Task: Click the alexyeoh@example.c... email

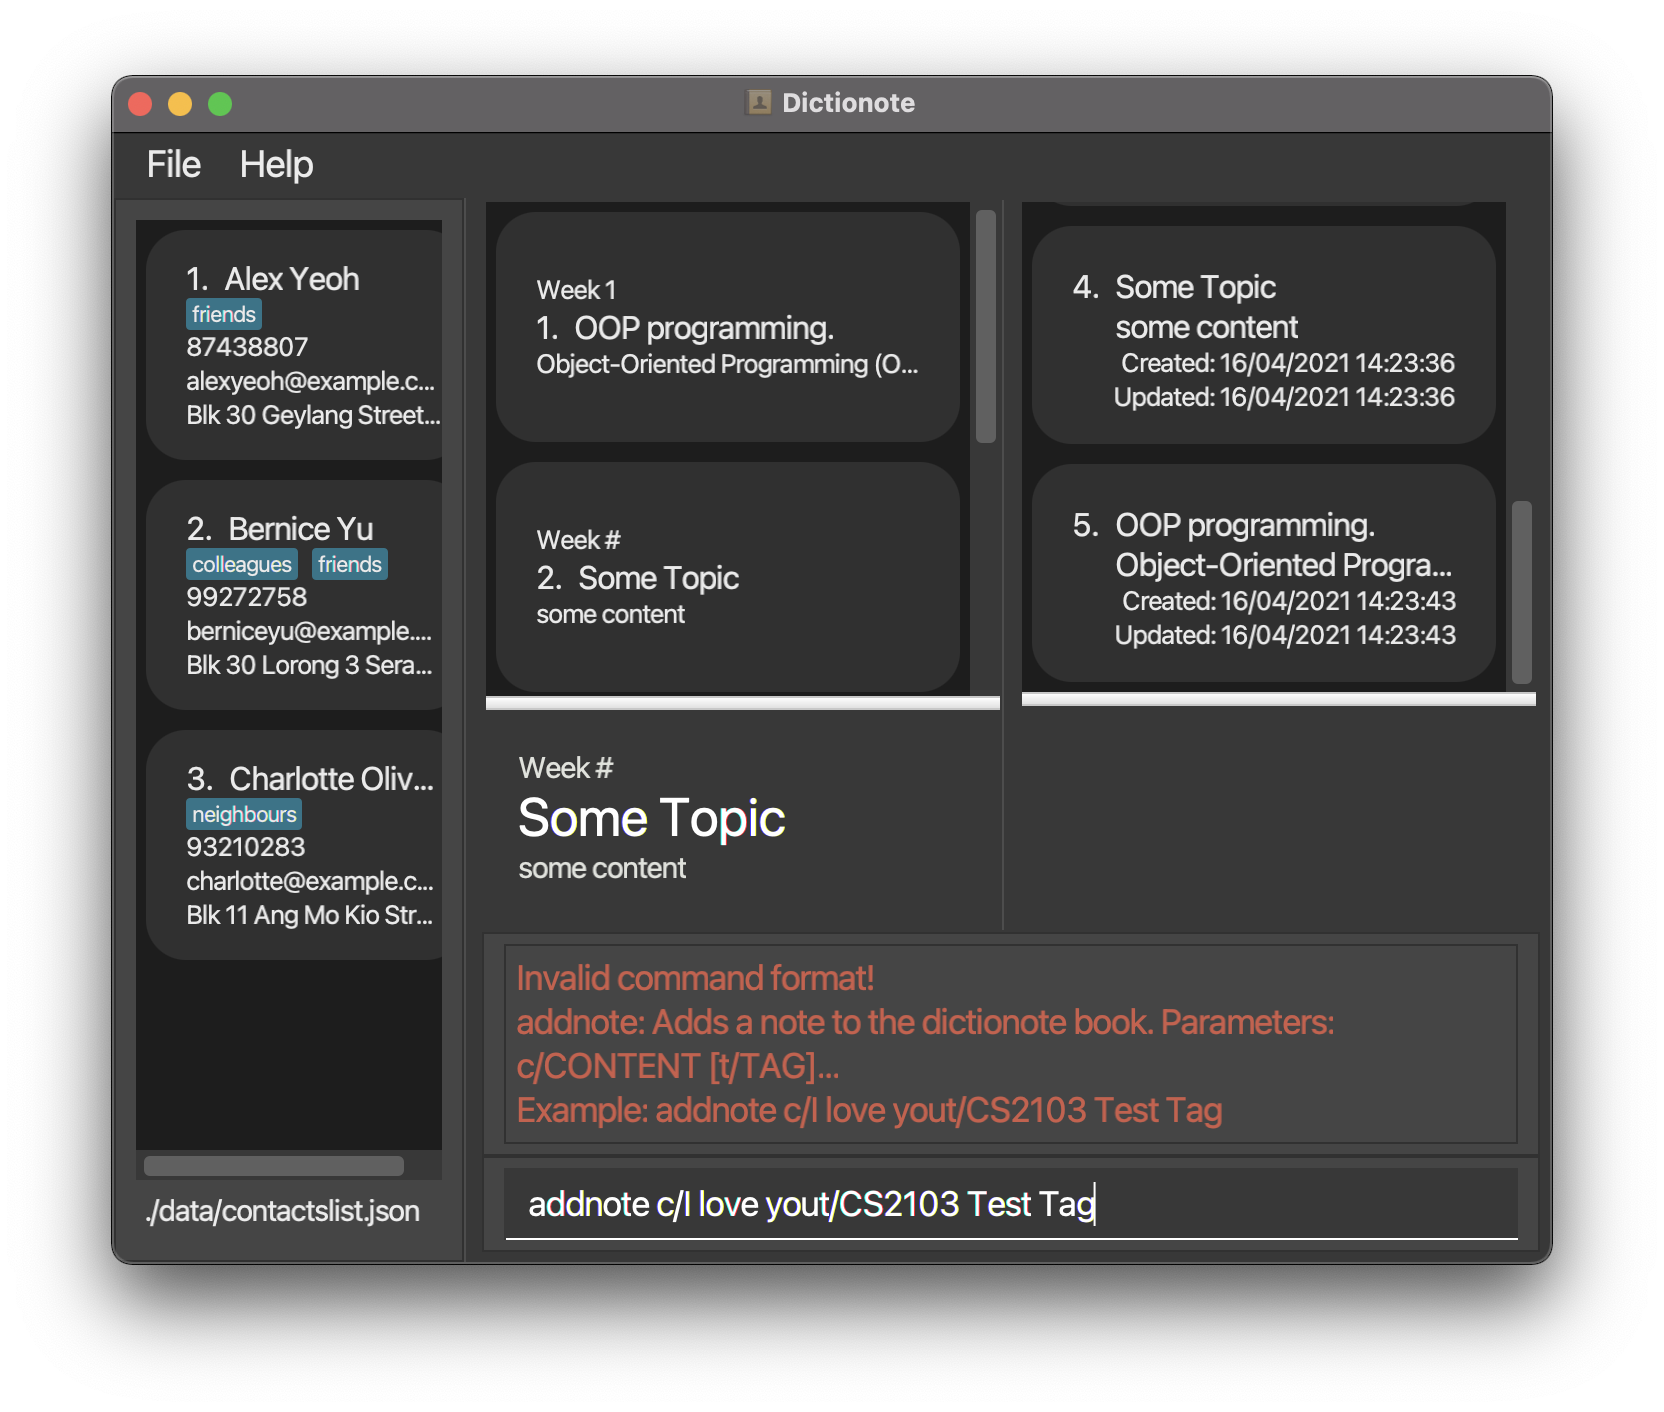Action: click(311, 381)
